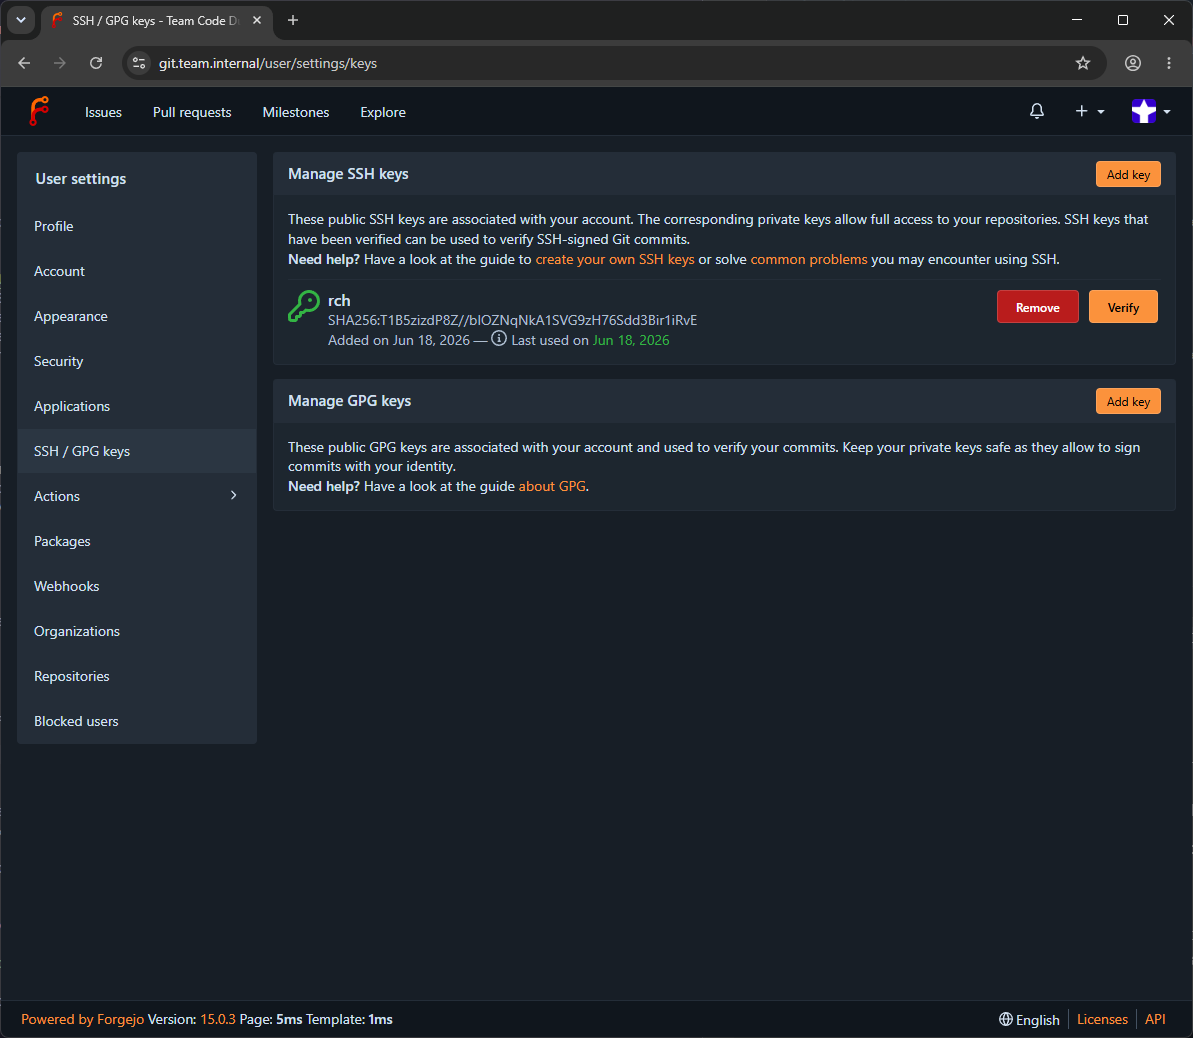This screenshot has width=1193, height=1038.
Task: Add key in Manage GPG keys
Action: [1128, 401]
